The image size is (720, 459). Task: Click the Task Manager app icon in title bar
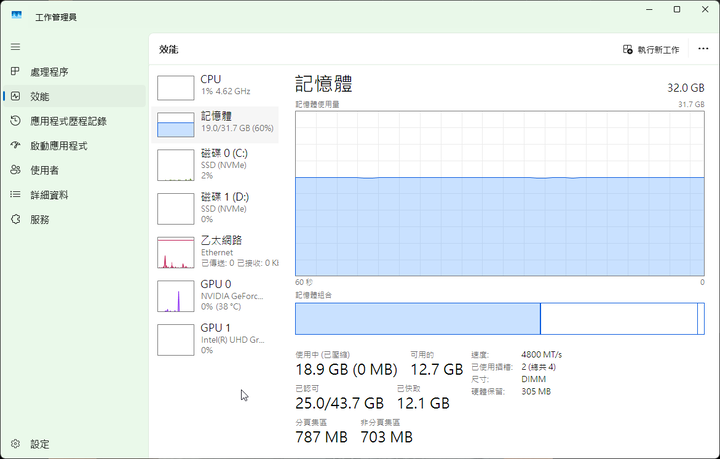point(17,16)
